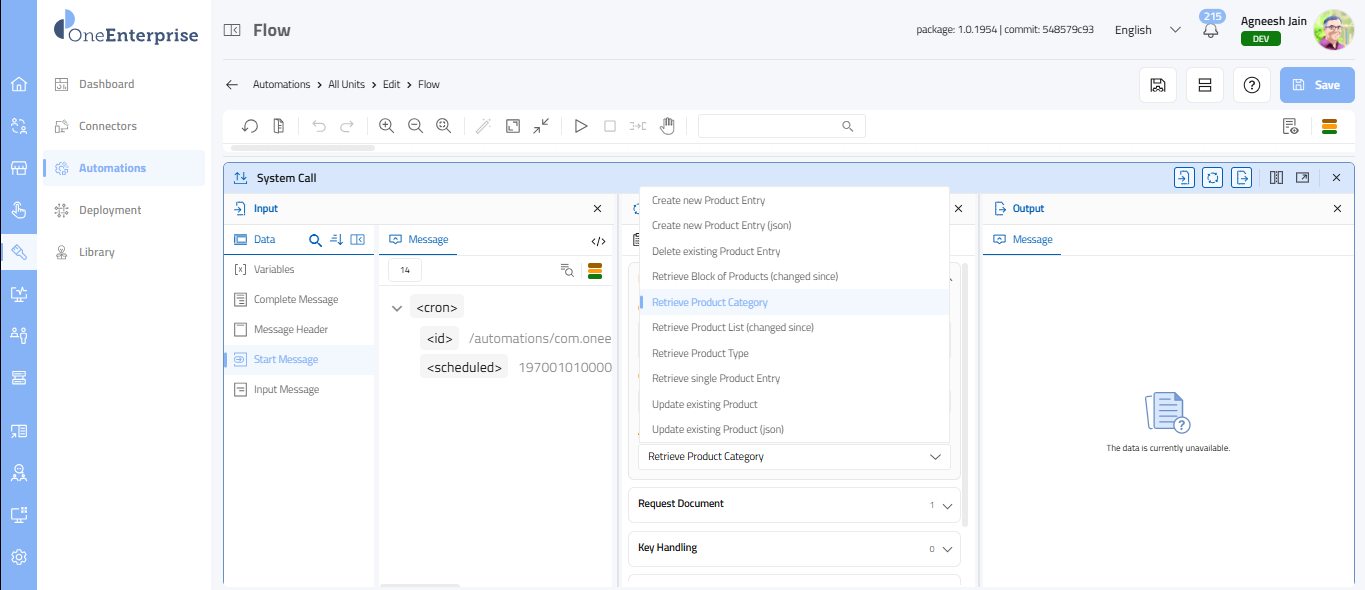This screenshot has height=590, width=1365.
Task: Click the search icon in Data panel
Action: coord(315,240)
